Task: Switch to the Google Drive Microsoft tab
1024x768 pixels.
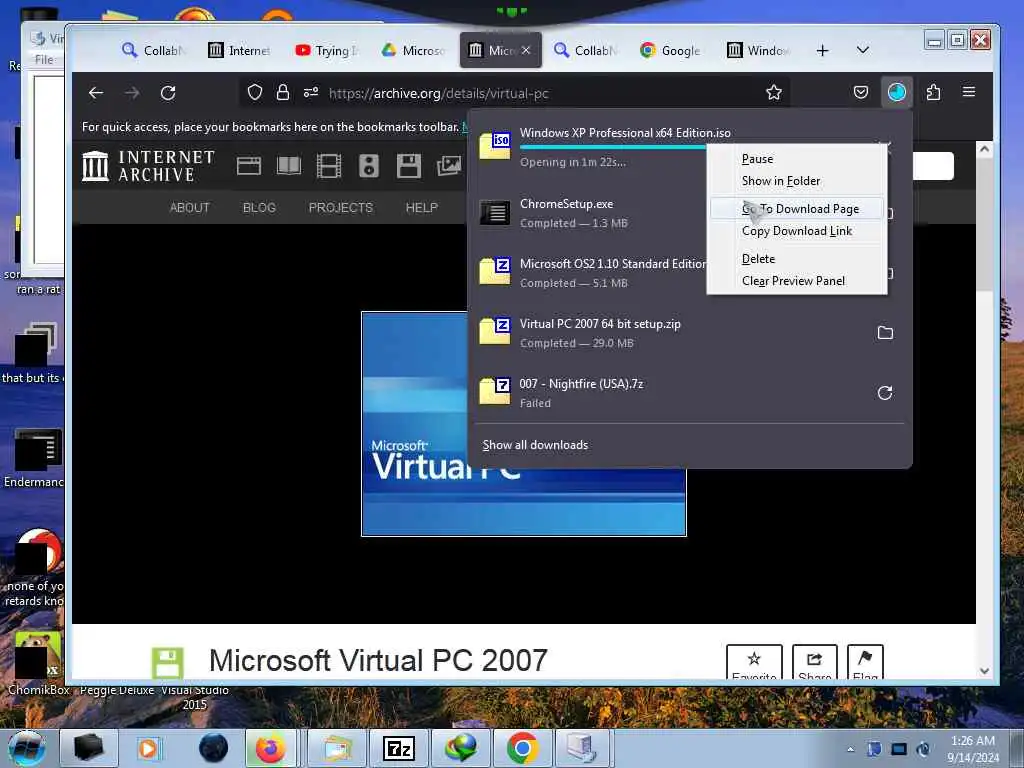Action: [x=413, y=50]
